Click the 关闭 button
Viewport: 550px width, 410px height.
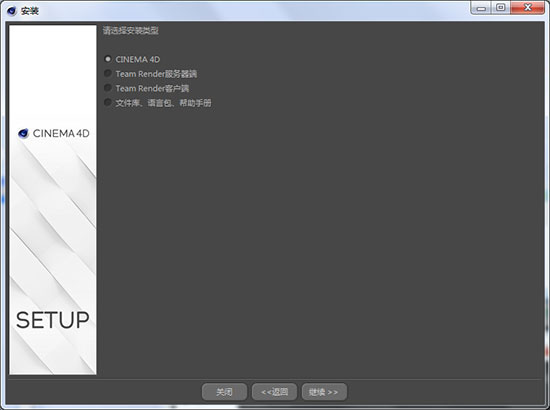(224, 392)
